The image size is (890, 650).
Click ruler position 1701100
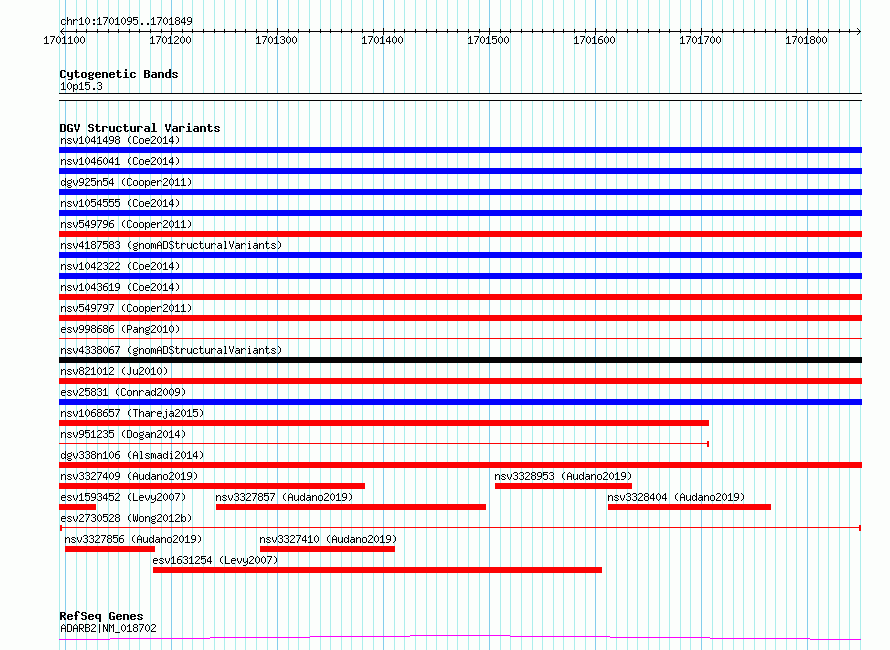pyautogui.click(x=65, y=41)
